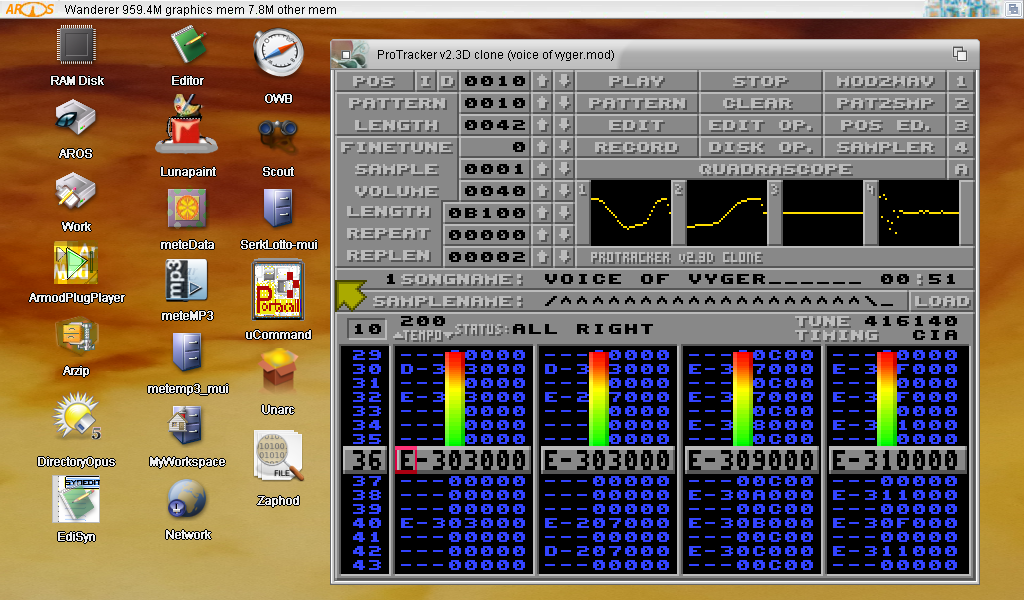This screenshot has width=1024, height=600.
Task: Increase POS value with up arrow
Action: click(x=542, y=81)
